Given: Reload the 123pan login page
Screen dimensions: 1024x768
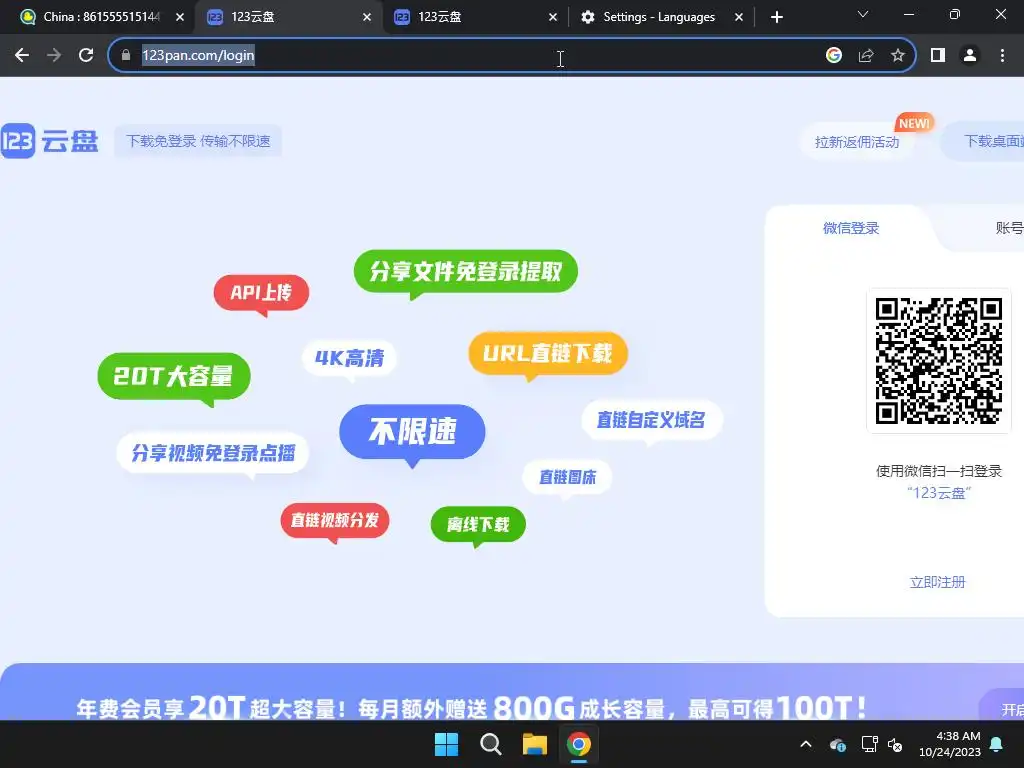Looking at the screenshot, I should click(86, 56).
